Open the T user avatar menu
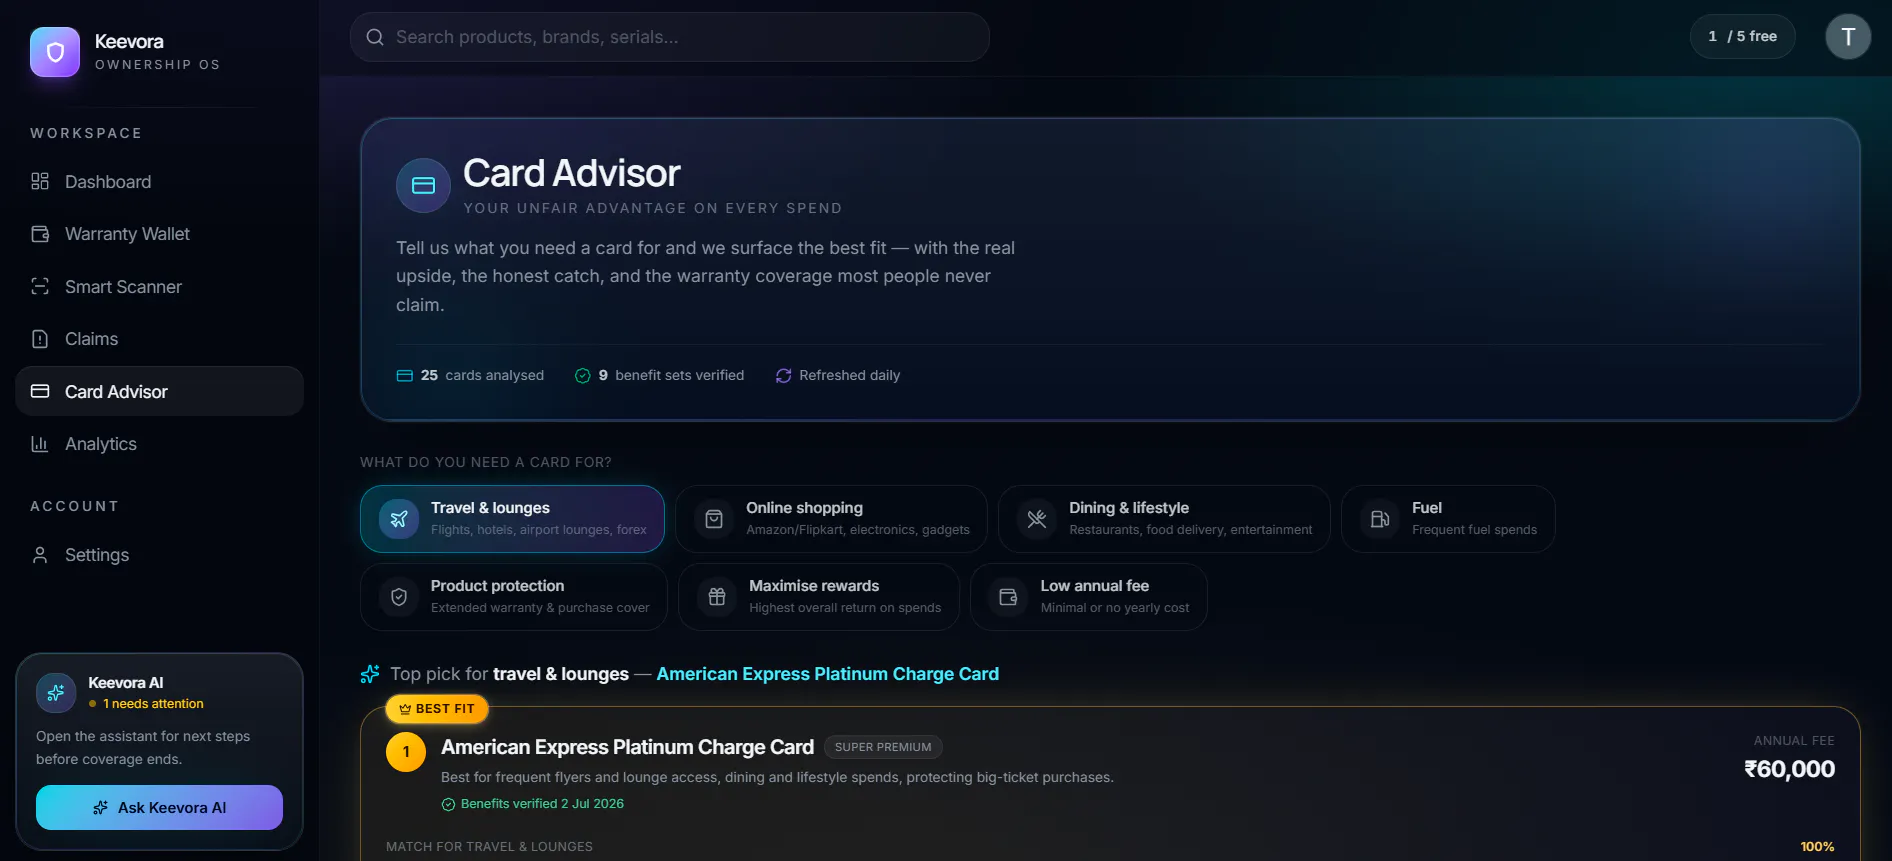Viewport: 1892px width, 861px height. coord(1848,37)
